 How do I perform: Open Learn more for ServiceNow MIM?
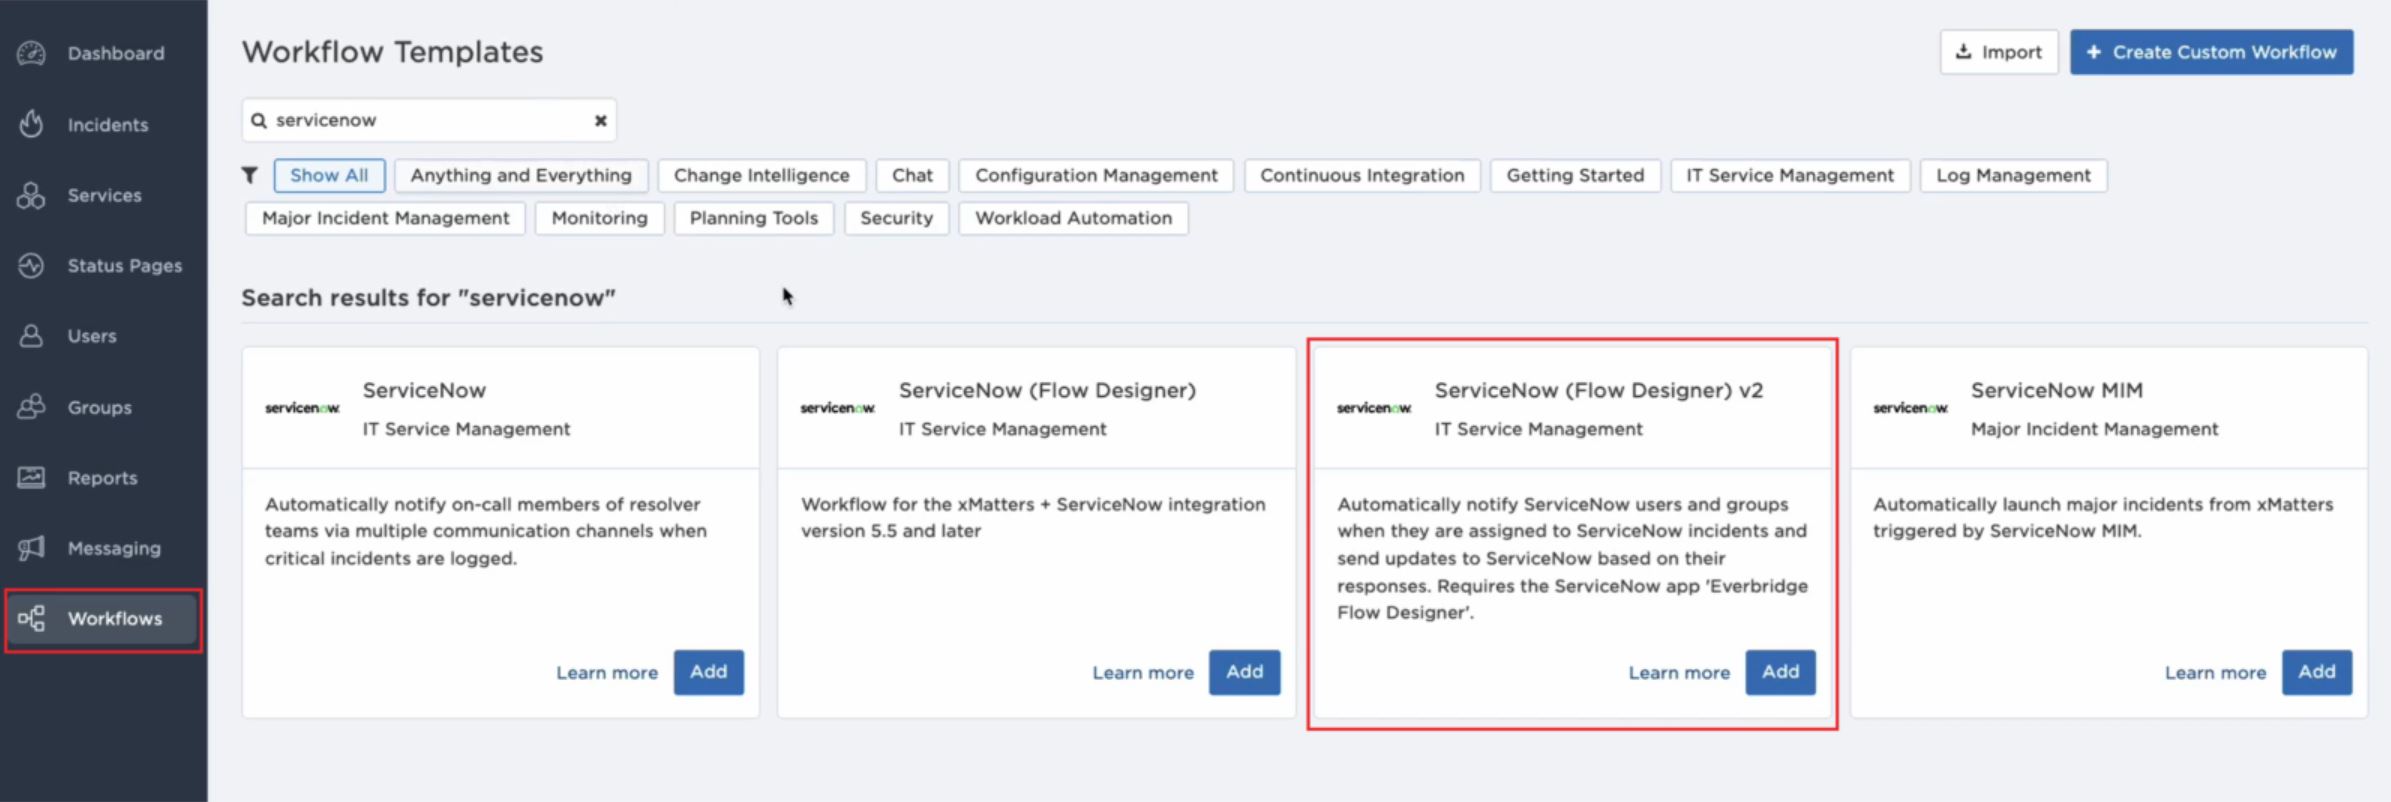click(x=2215, y=673)
